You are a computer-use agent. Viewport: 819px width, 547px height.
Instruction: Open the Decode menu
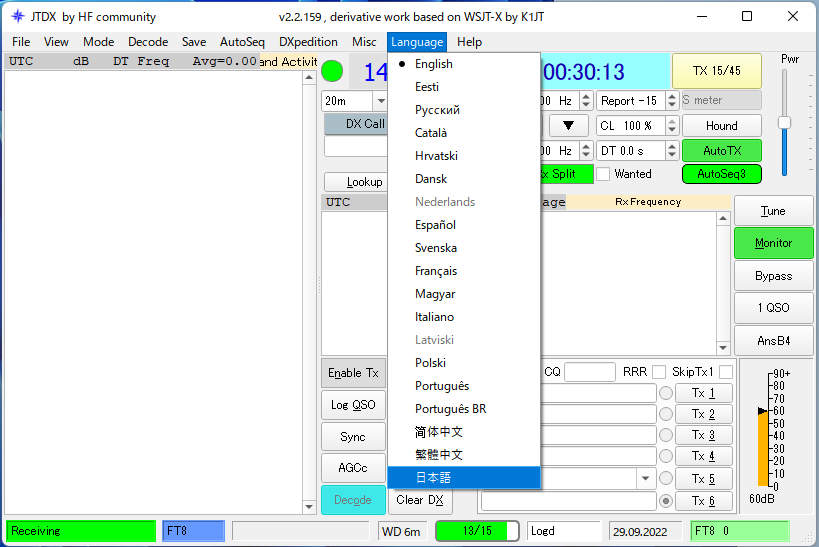148,42
